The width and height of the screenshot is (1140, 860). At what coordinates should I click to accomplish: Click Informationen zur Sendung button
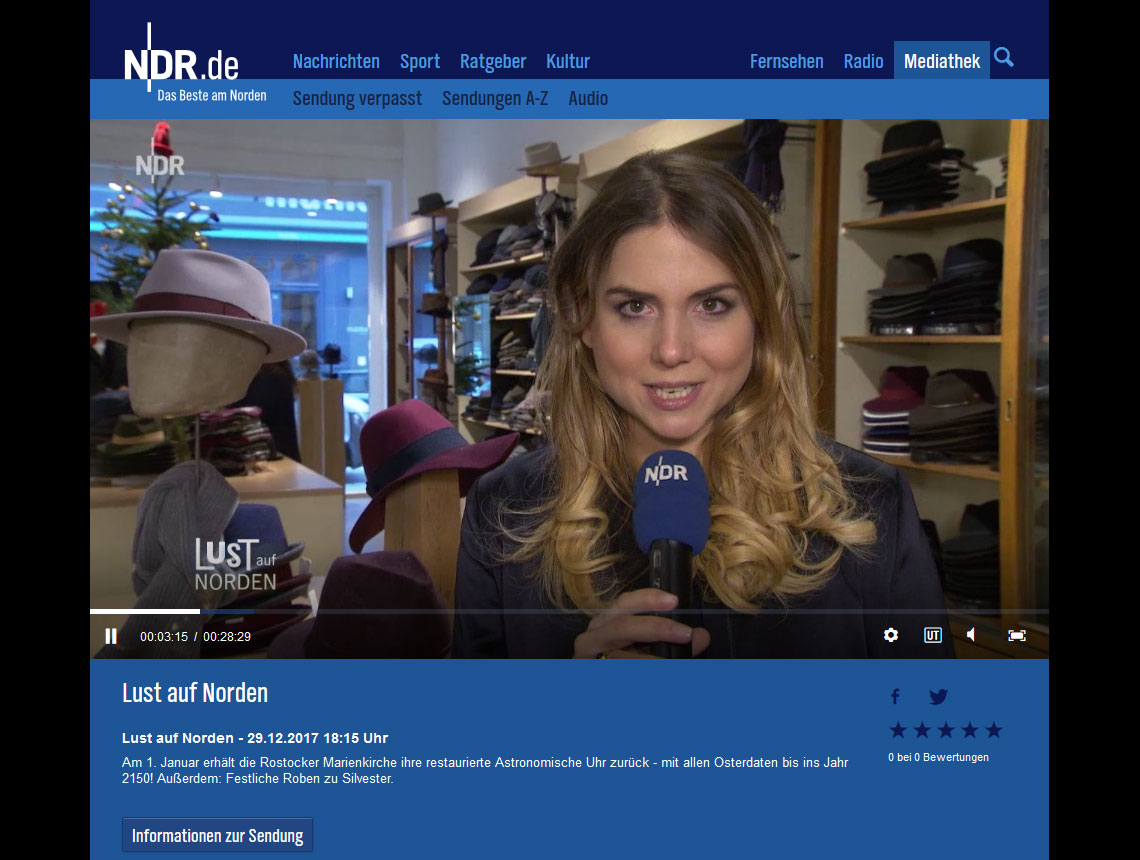(217, 835)
